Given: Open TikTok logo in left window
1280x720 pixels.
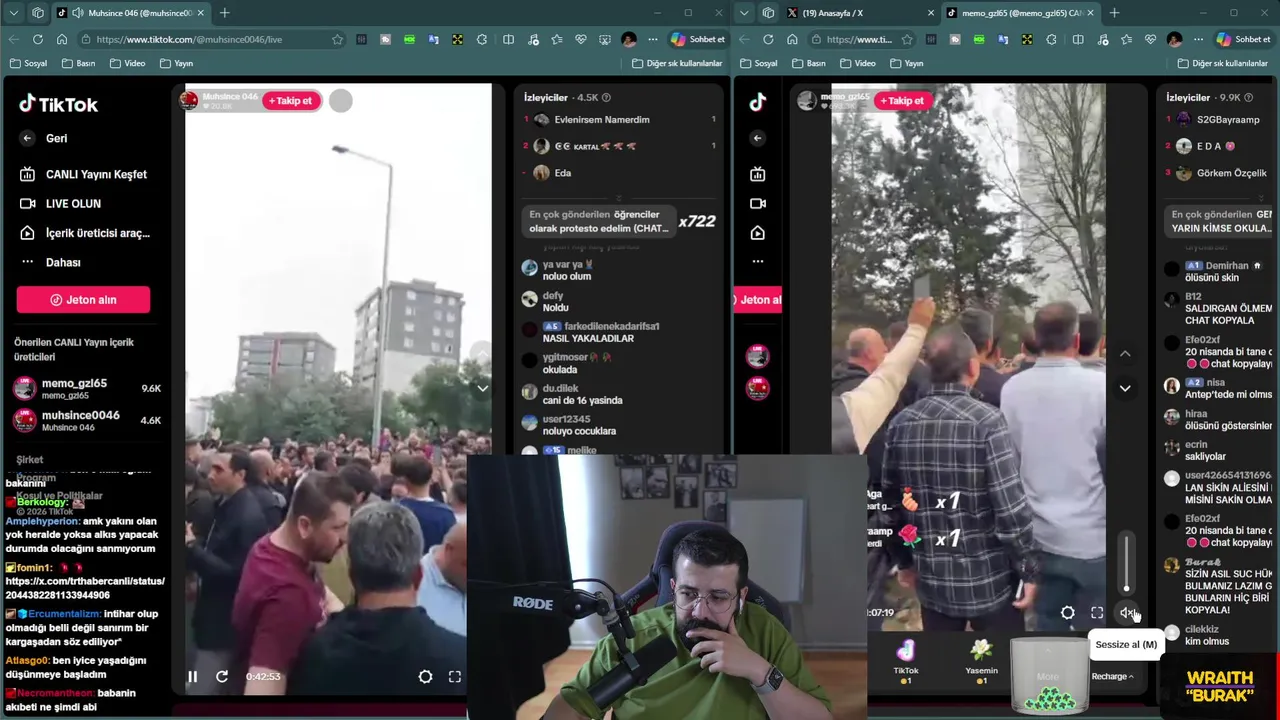Looking at the screenshot, I should 58,104.
